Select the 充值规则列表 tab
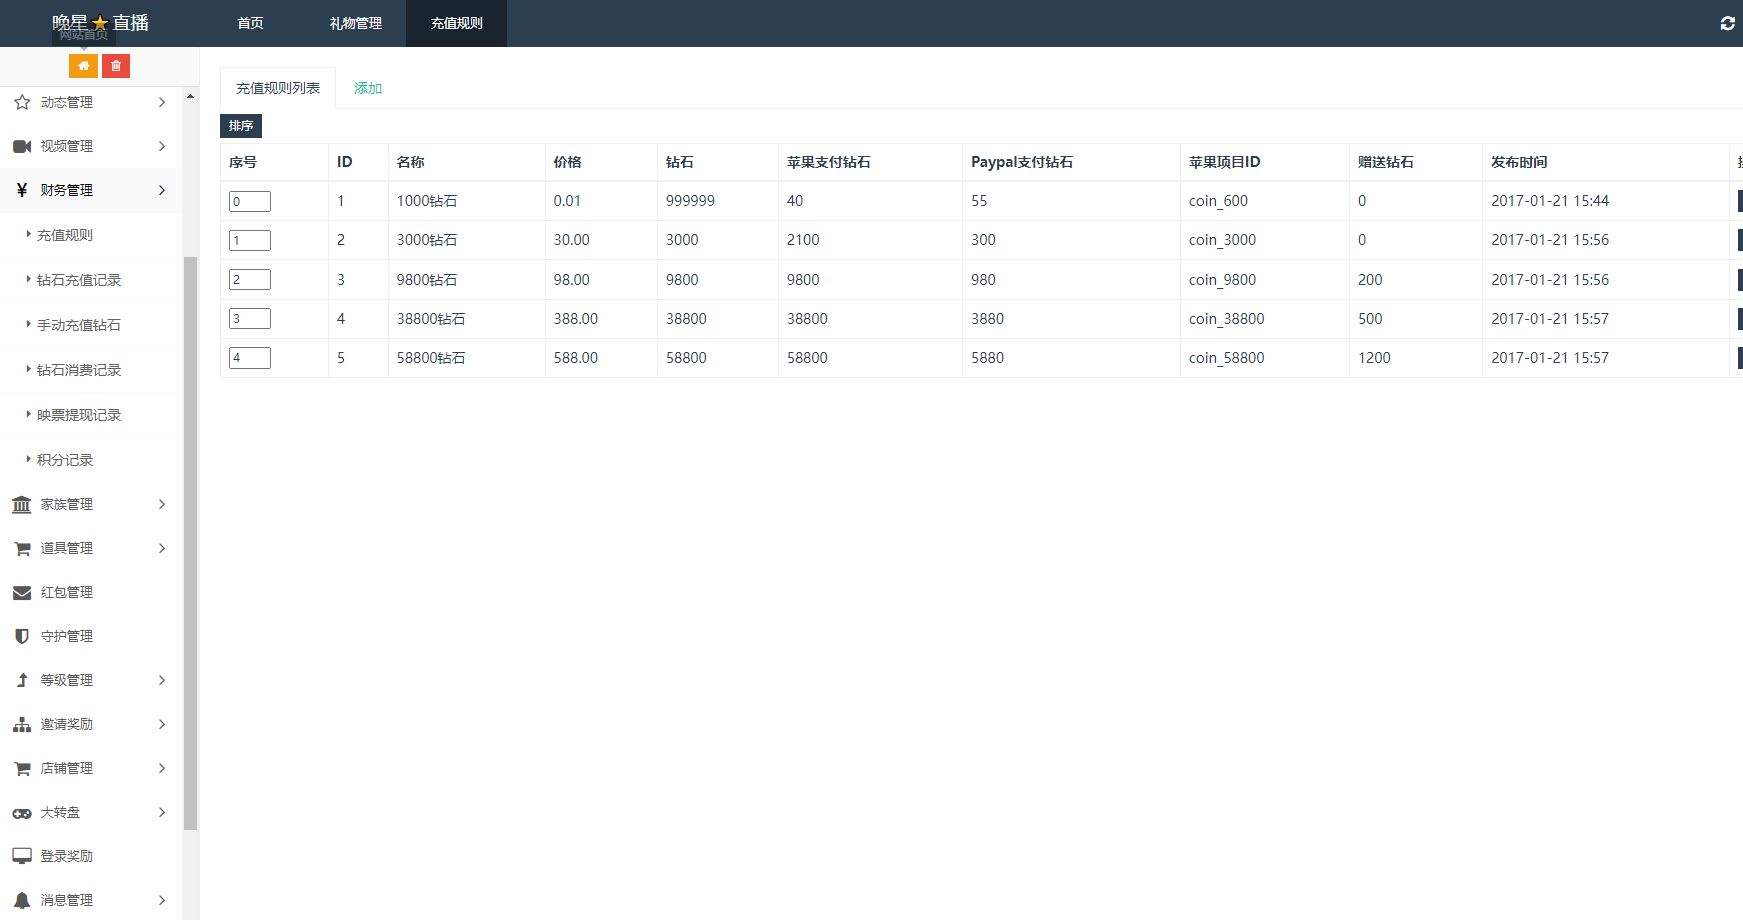The width and height of the screenshot is (1743, 920). (x=278, y=88)
